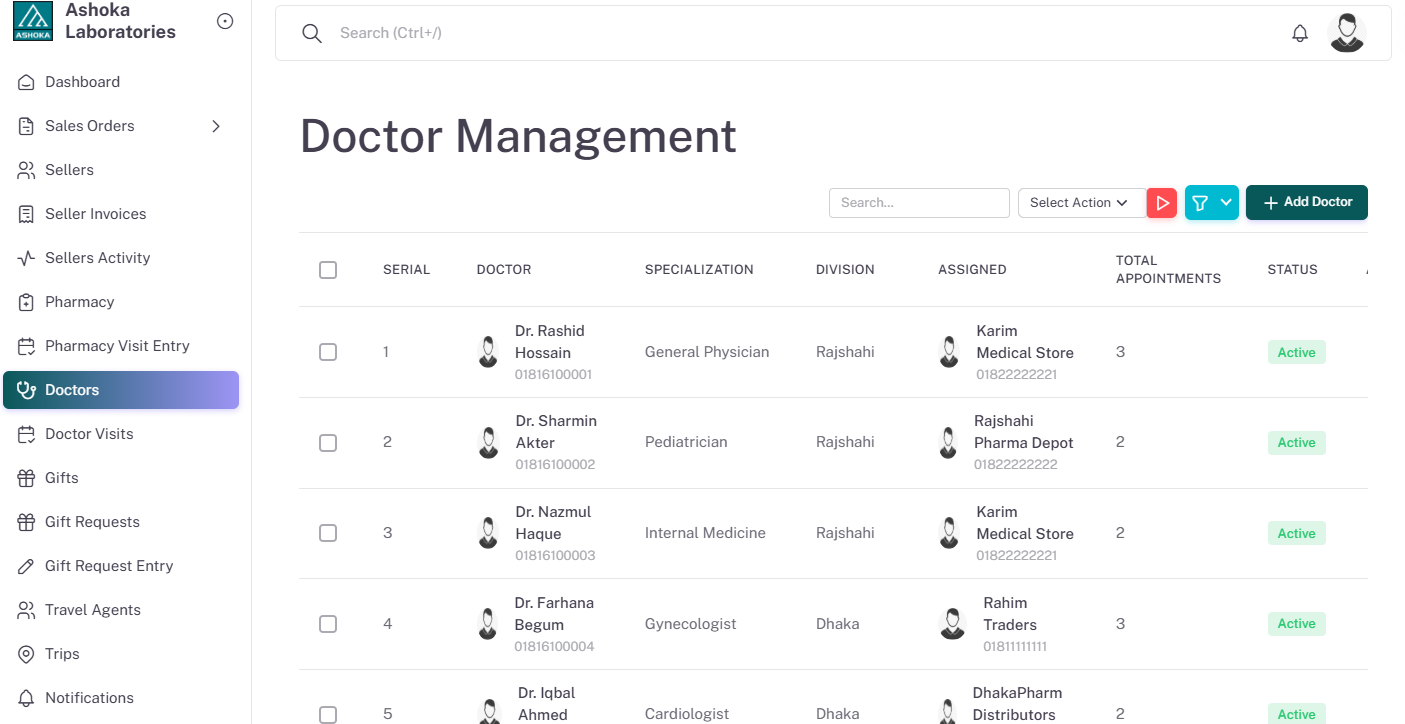The height and width of the screenshot is (724, 1405).
Task: Click the Rajshahi Pharma Depot assigned seller
Action: point(1024,432)
